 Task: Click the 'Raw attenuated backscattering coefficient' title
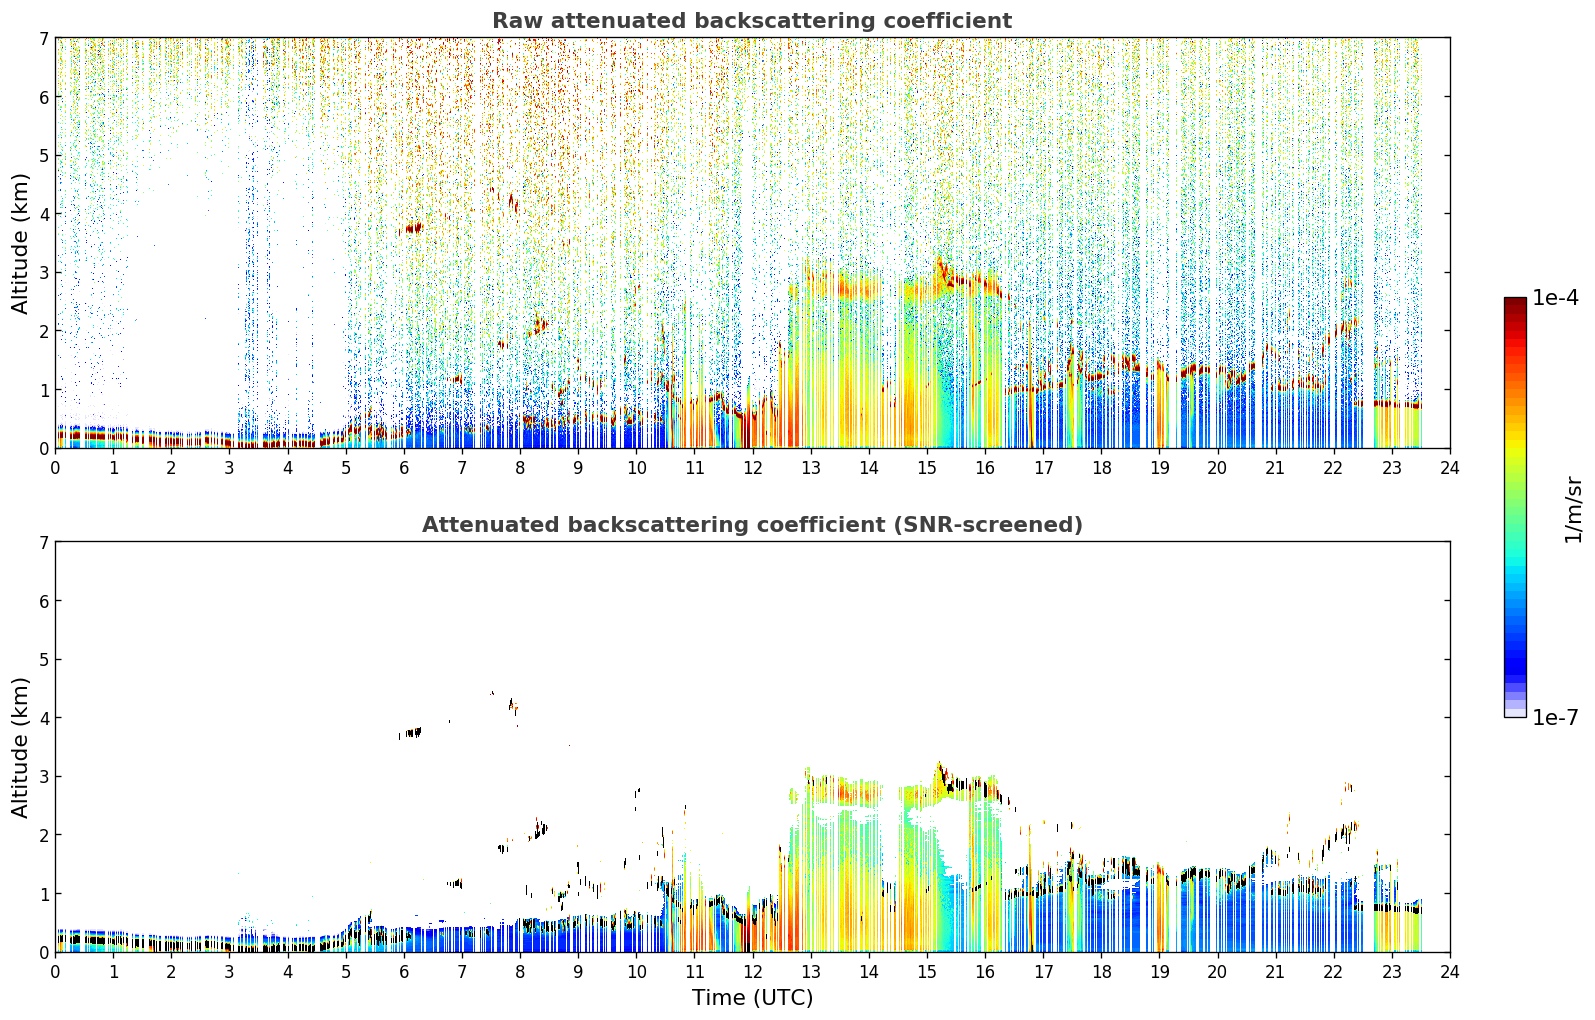tap(752, 21)
